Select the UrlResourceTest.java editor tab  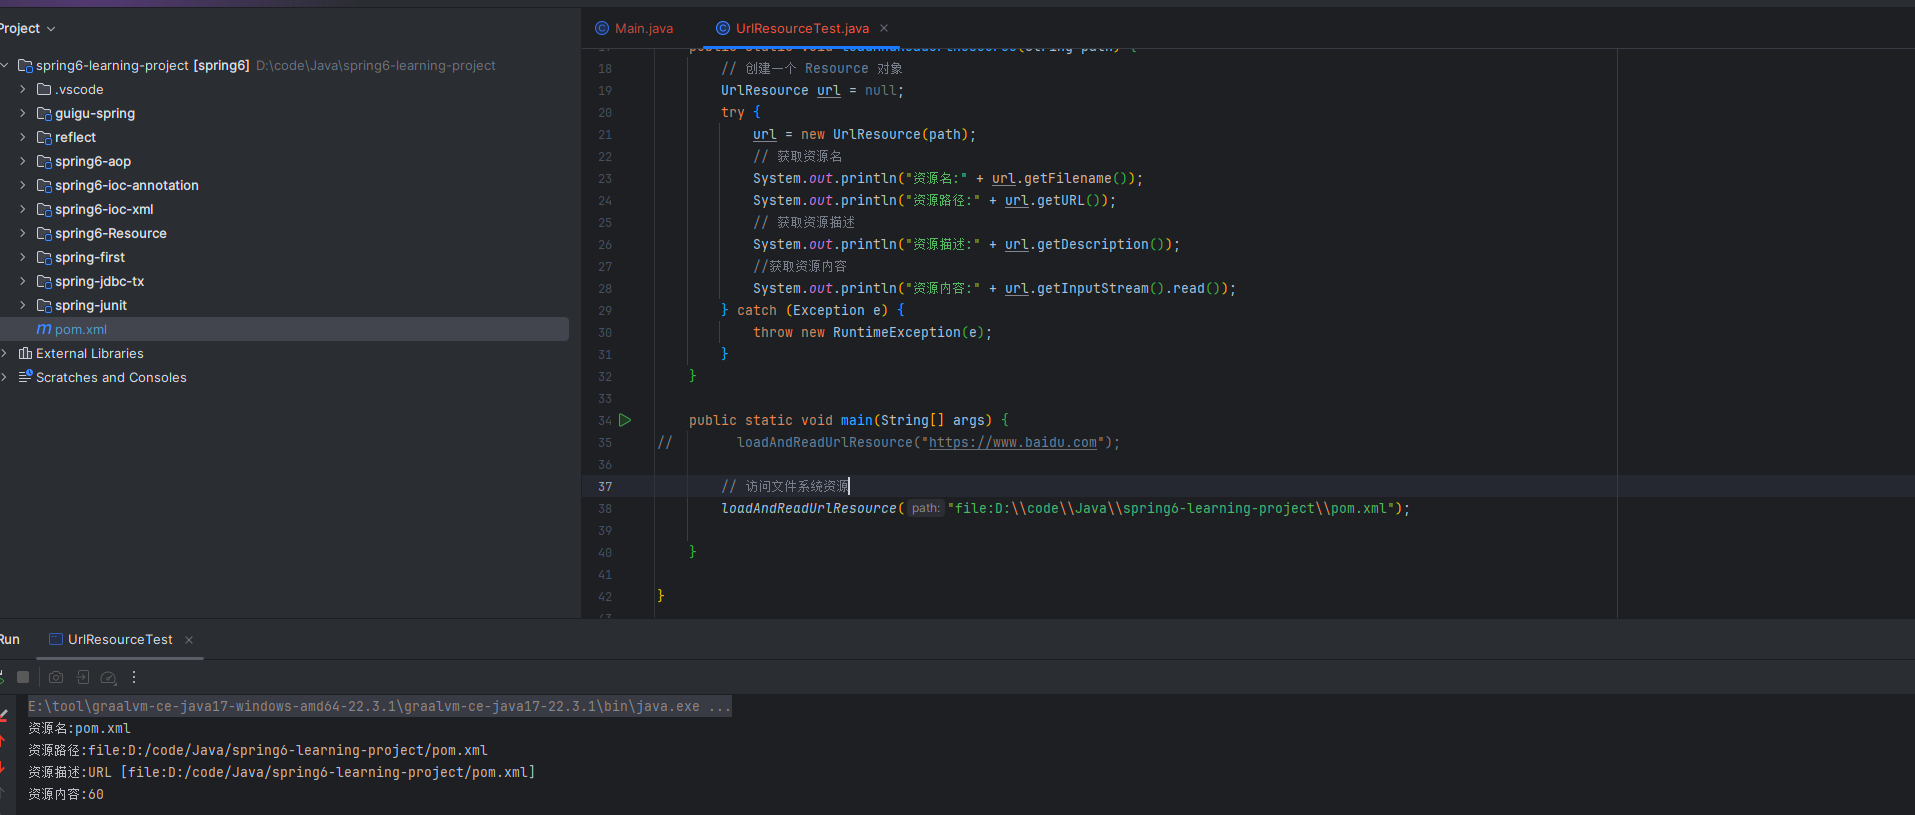click(802, 28)
